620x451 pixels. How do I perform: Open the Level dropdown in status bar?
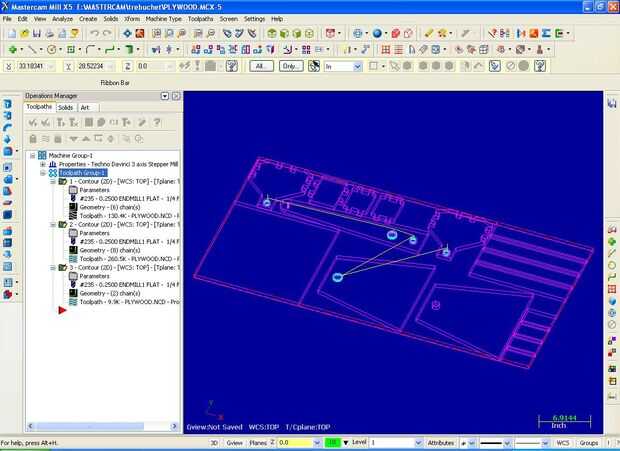tap(418, 443)
